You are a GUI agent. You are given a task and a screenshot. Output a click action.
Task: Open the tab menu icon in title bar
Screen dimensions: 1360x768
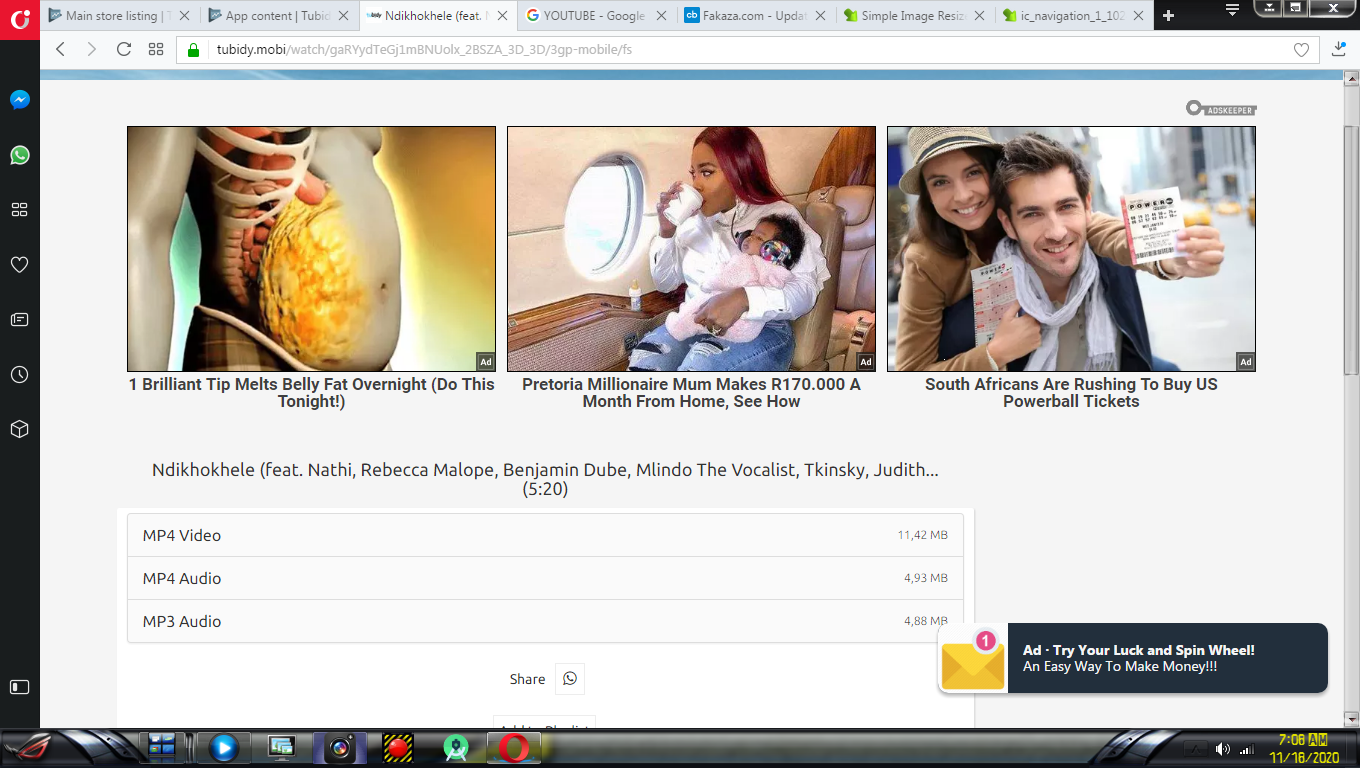pos(1232,9)
